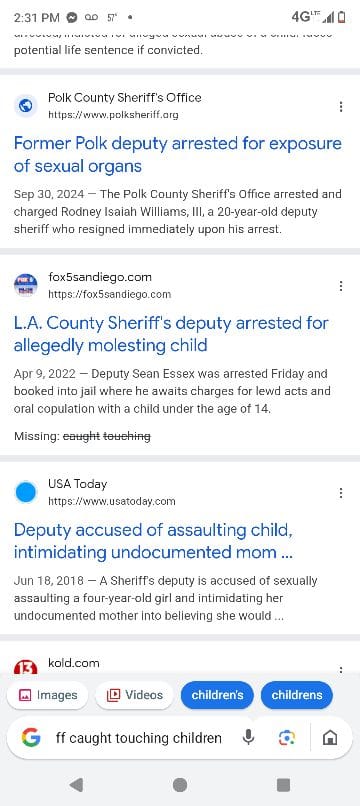Viewport: 360px width, 806px height.
Task: Tap the fox5sandiego.com site favicon
Action: click(26, 285)
